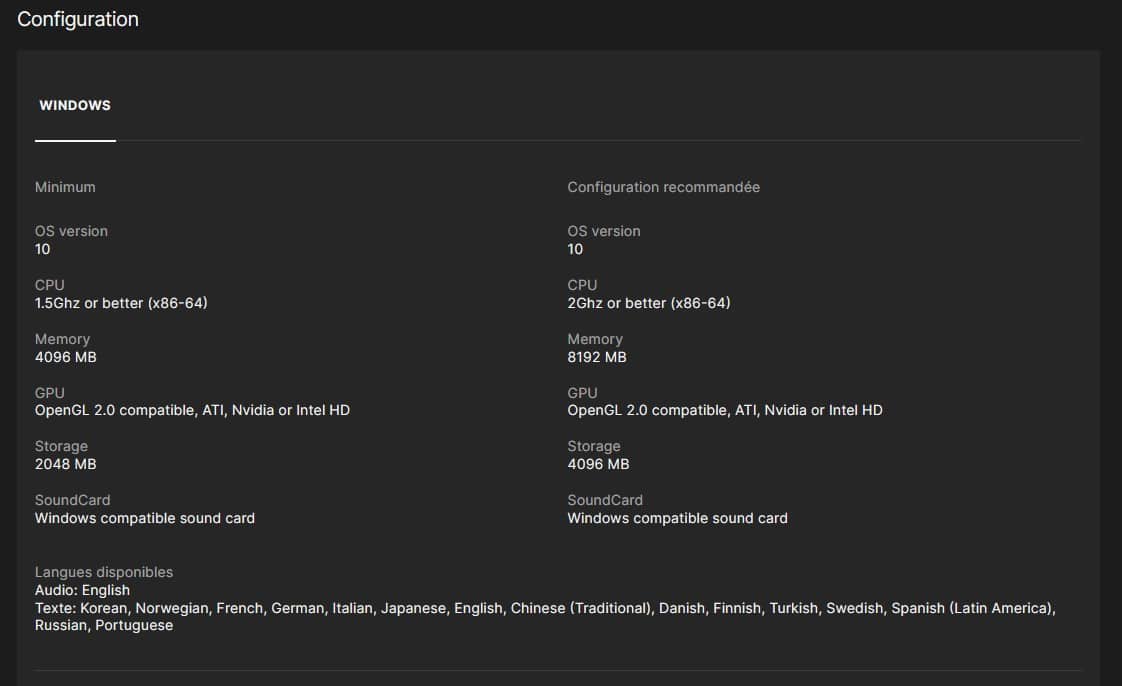Screen dimensions: 1122x686
Task: Click the minimum Storage value 2048 MB
Action: click(x=66, y=464)
